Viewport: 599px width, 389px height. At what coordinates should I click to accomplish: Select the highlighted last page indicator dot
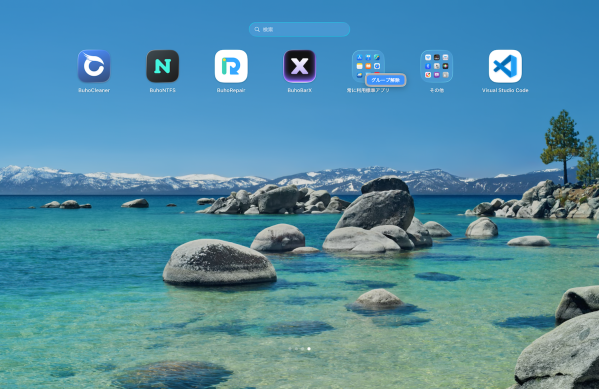(x=309, y=349)
